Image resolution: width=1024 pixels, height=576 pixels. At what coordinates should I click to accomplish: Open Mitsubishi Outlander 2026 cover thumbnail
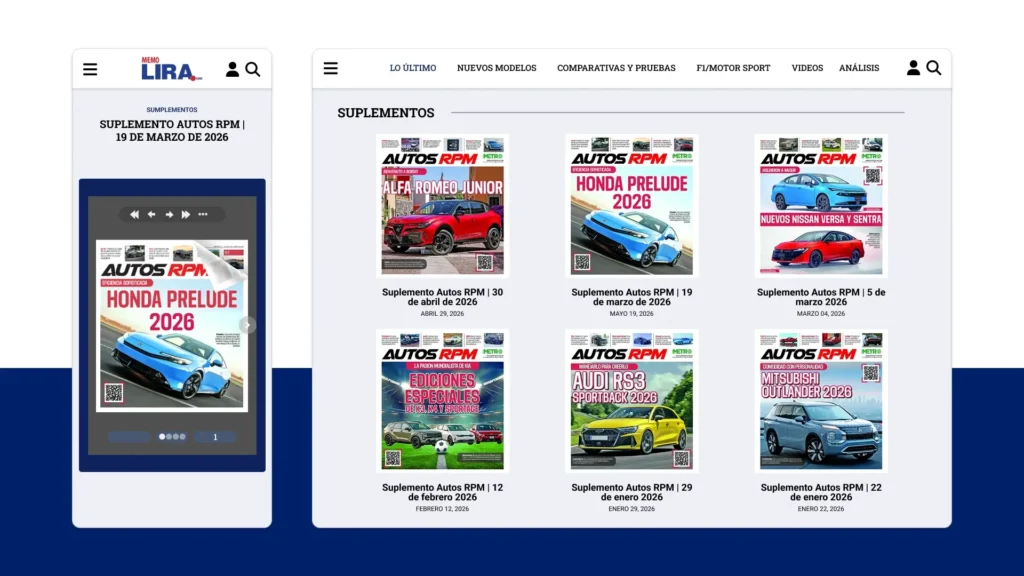pos(821,401)
